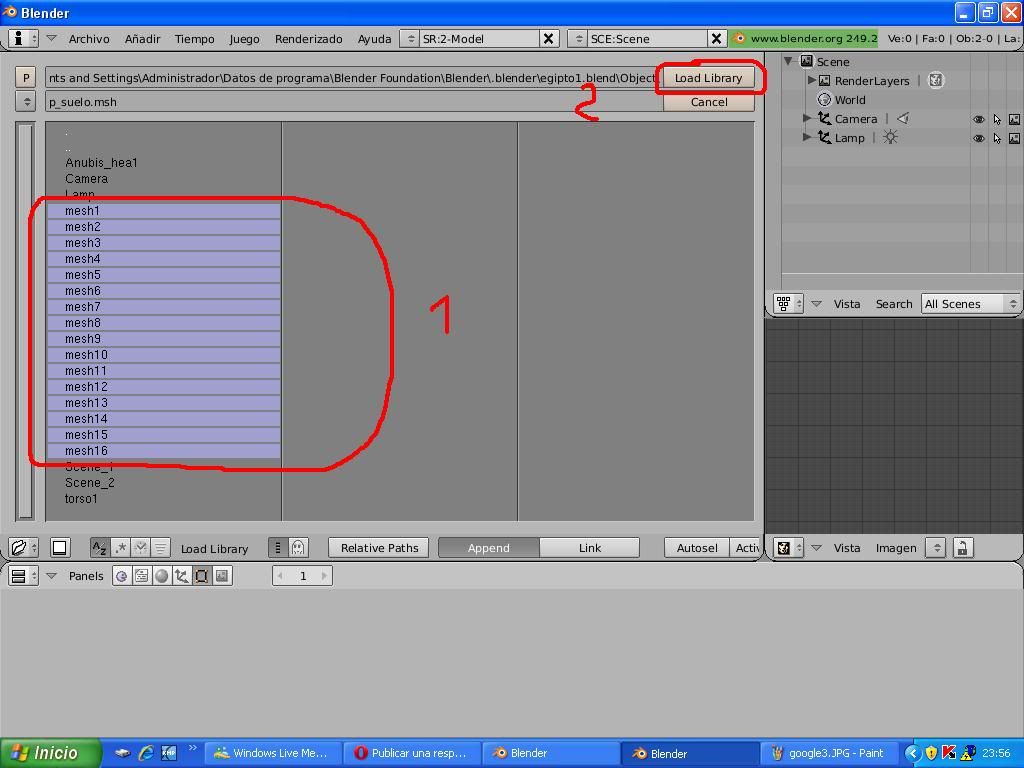Viewport: 1024px width, 768px height.
Task: Sort files by size icon
Action: pyautogui.click(x=161, y=547)
